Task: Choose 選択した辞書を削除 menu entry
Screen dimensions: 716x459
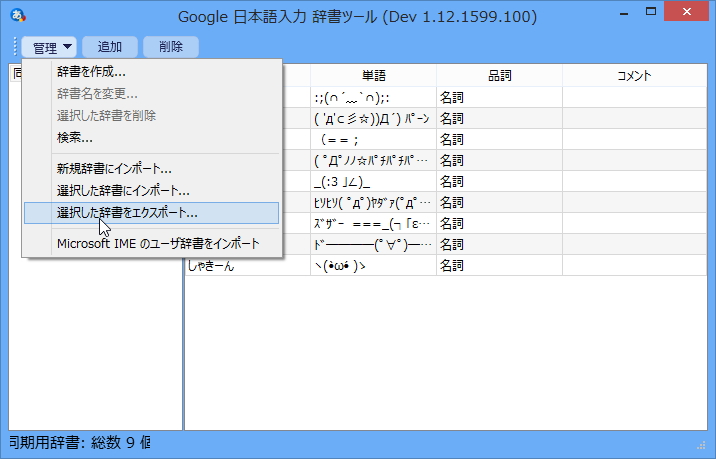Action: pos(152,116)
